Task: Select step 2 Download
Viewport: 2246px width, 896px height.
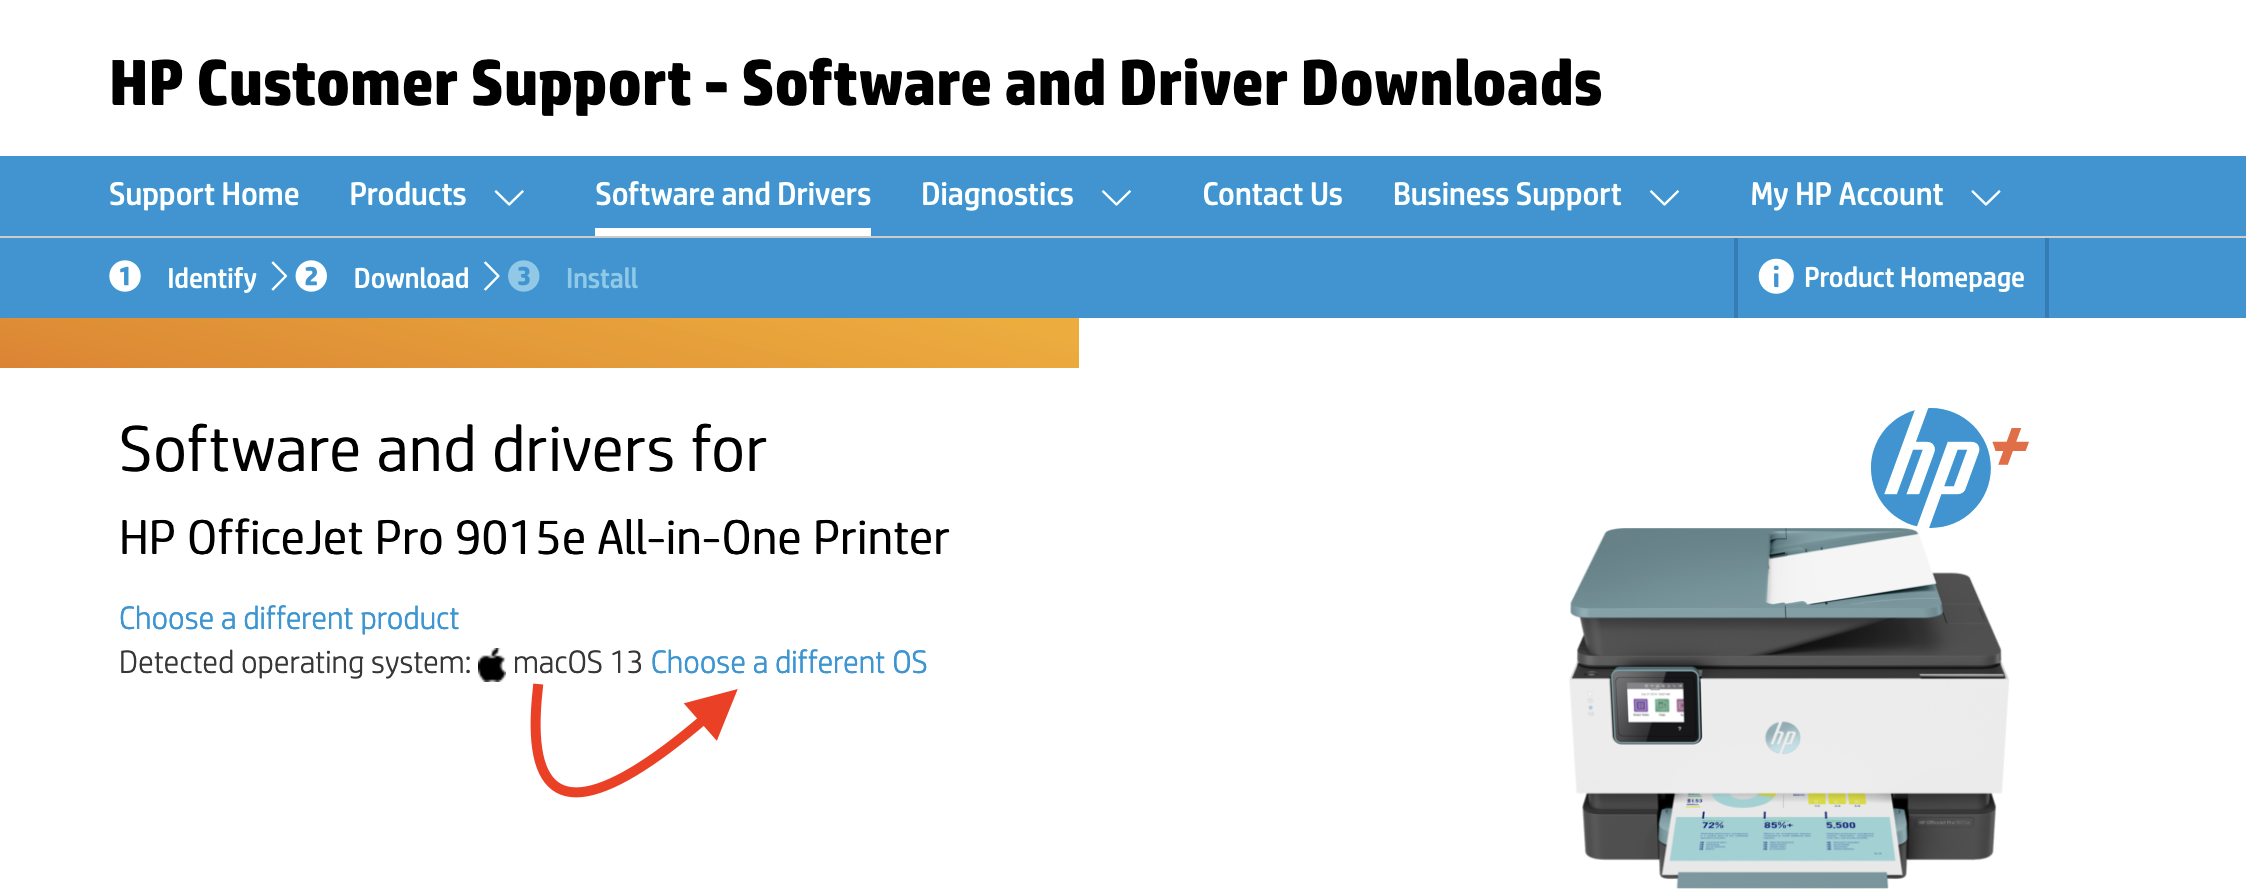Action: click(382, 277)
